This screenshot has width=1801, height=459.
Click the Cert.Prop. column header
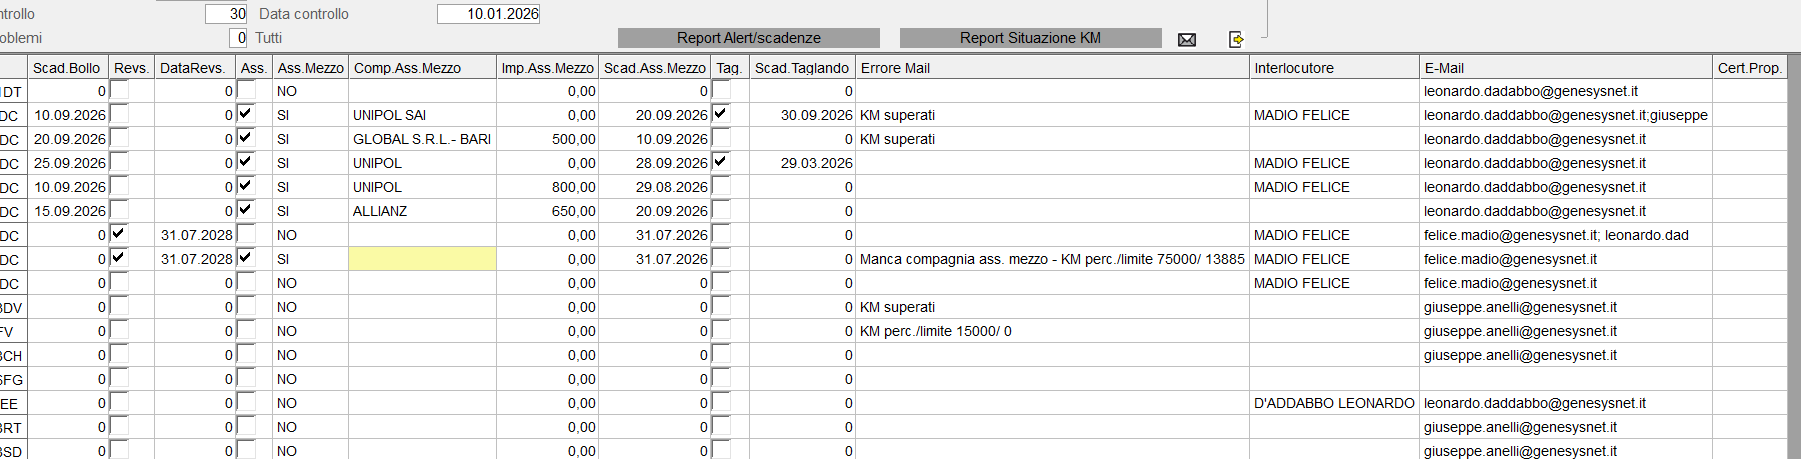1749,68
